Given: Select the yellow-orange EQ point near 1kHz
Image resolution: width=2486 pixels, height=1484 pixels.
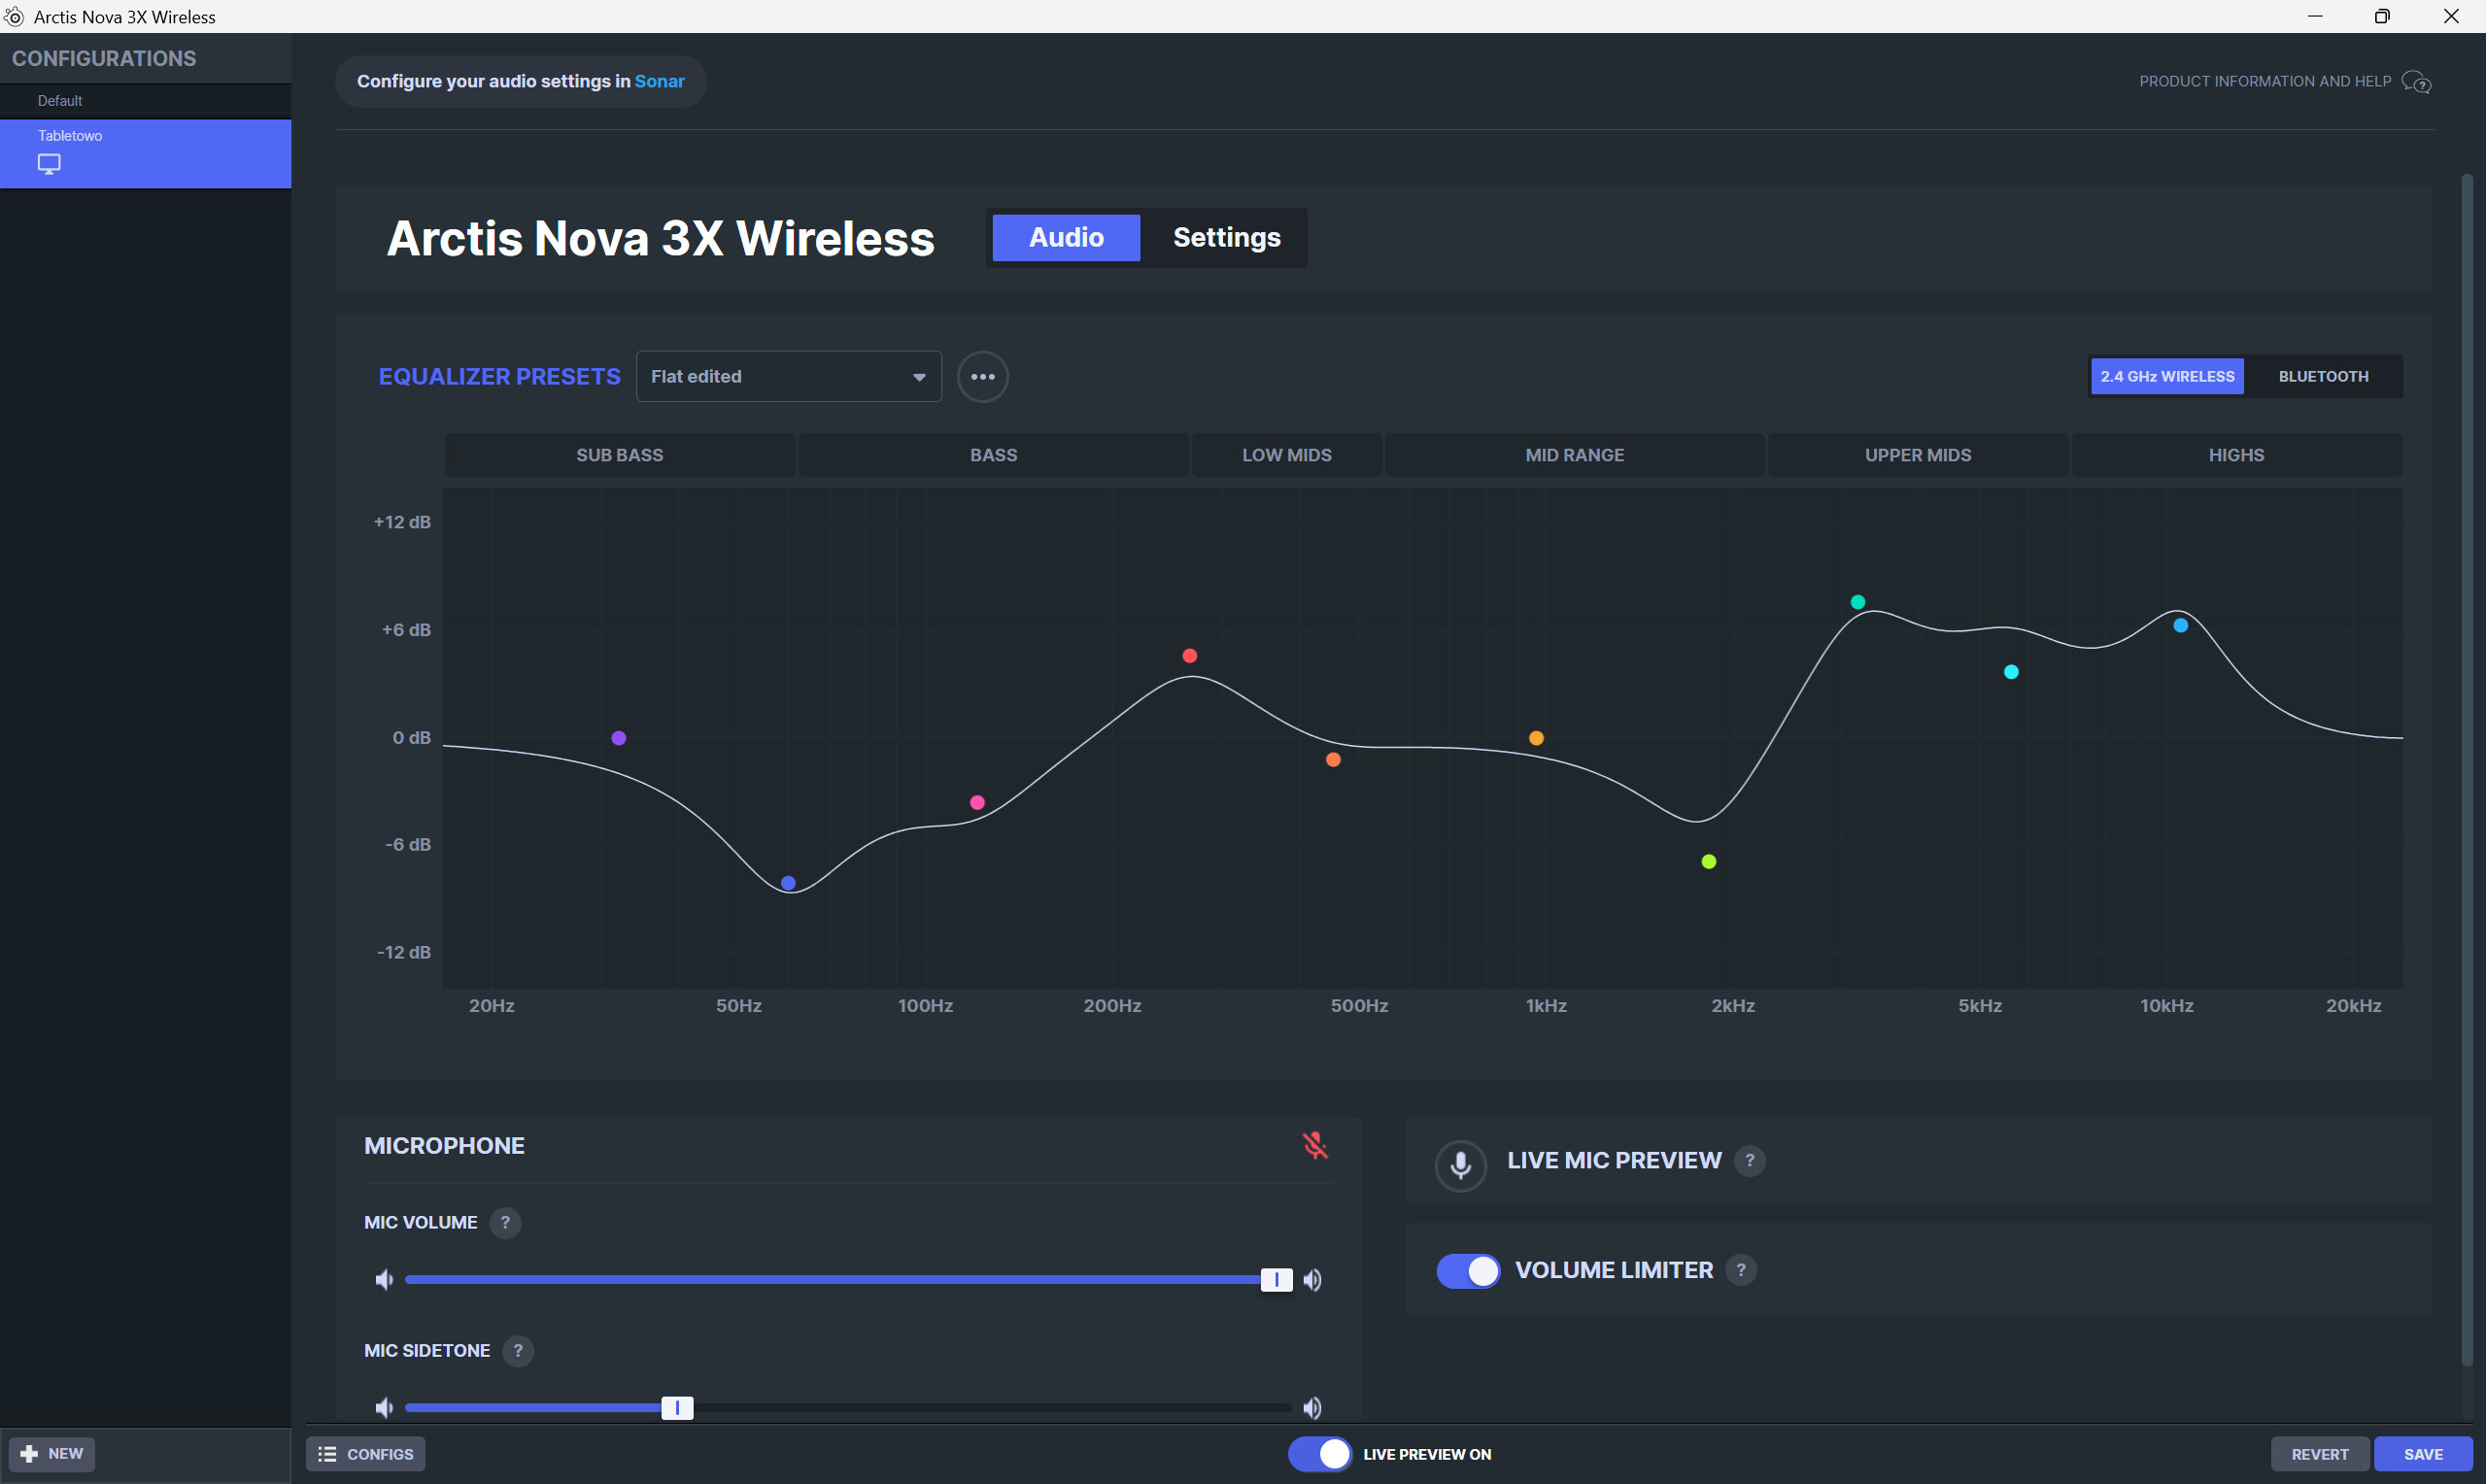Looking at the screenshot, I should tap(1536, 738).
